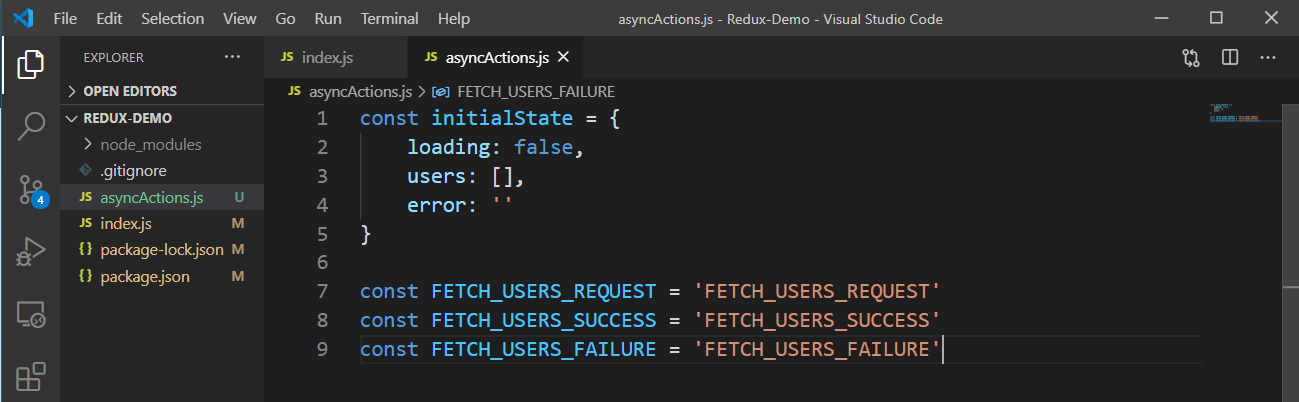Maximize the Visual Studio Code window

[1216, 18]
